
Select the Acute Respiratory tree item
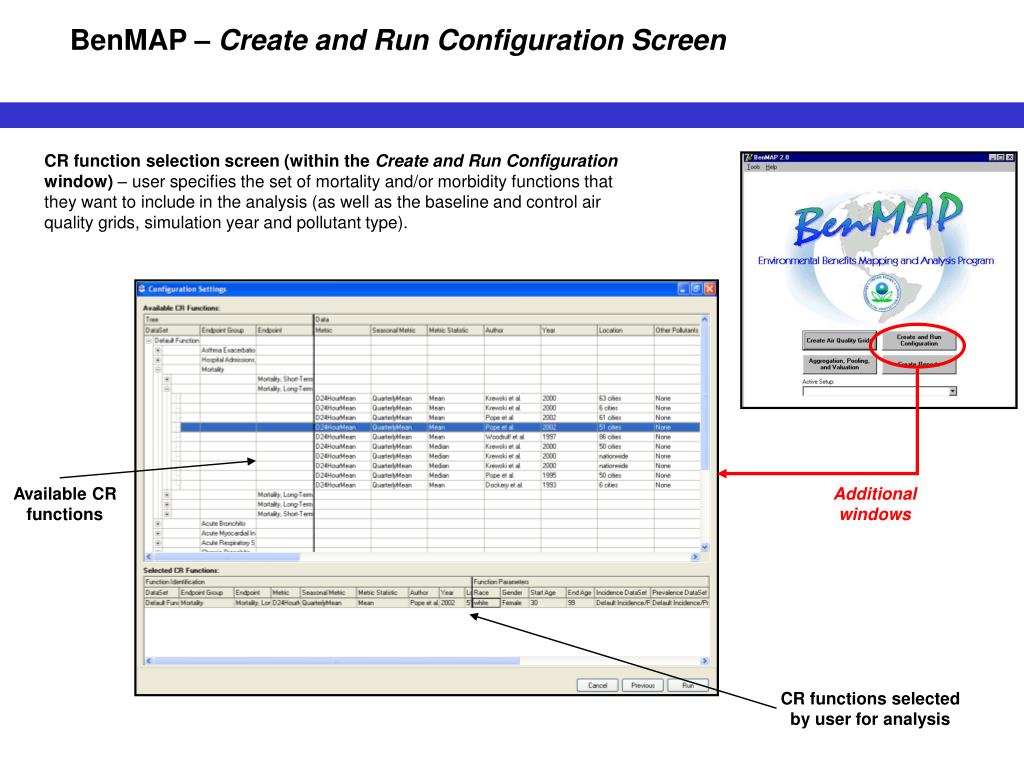pos(228,543)
